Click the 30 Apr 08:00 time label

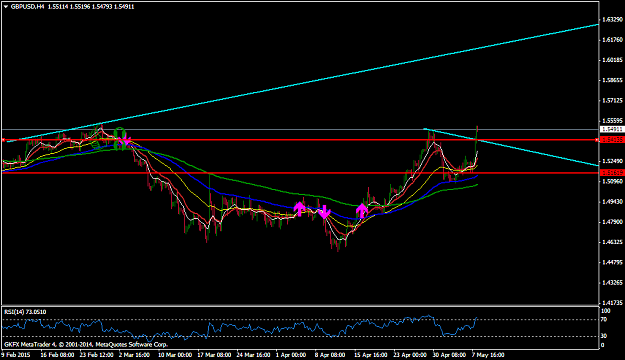(449, 354)
